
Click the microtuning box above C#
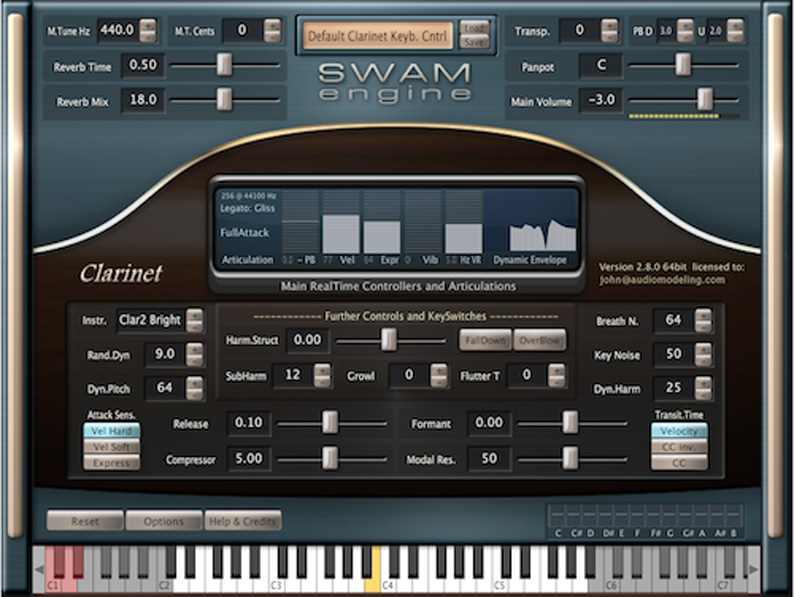[x=574, y=515]
